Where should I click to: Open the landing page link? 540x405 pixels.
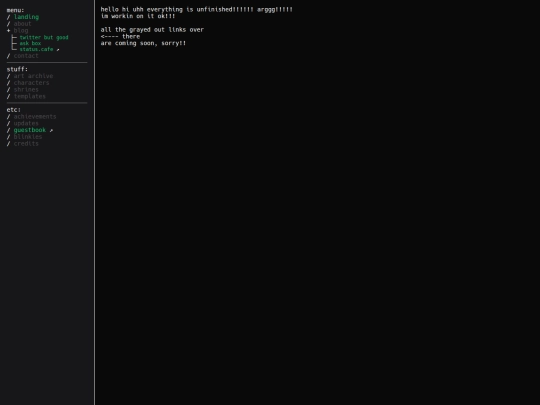click(26, 17)
